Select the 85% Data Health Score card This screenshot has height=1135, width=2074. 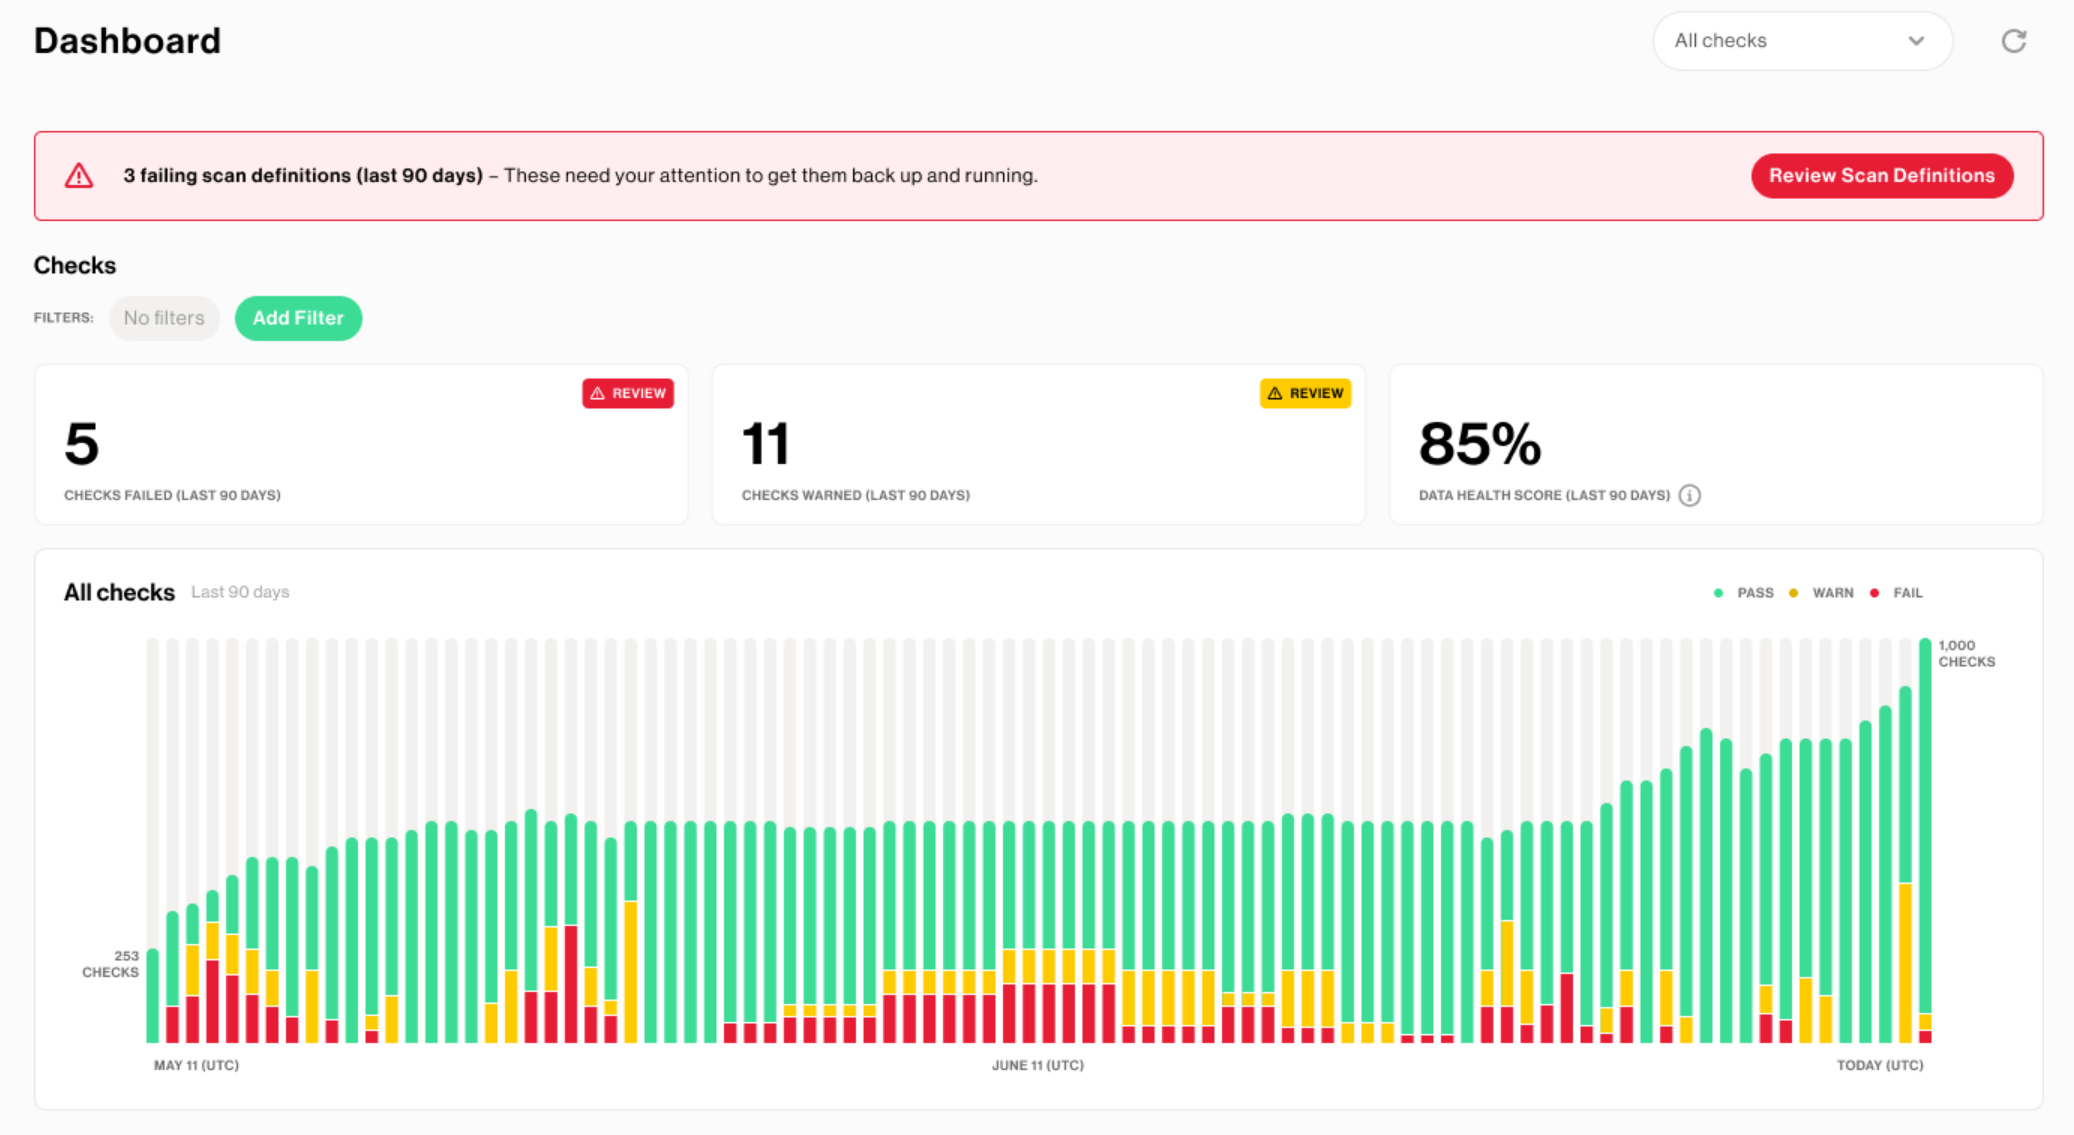point(1715,445)
